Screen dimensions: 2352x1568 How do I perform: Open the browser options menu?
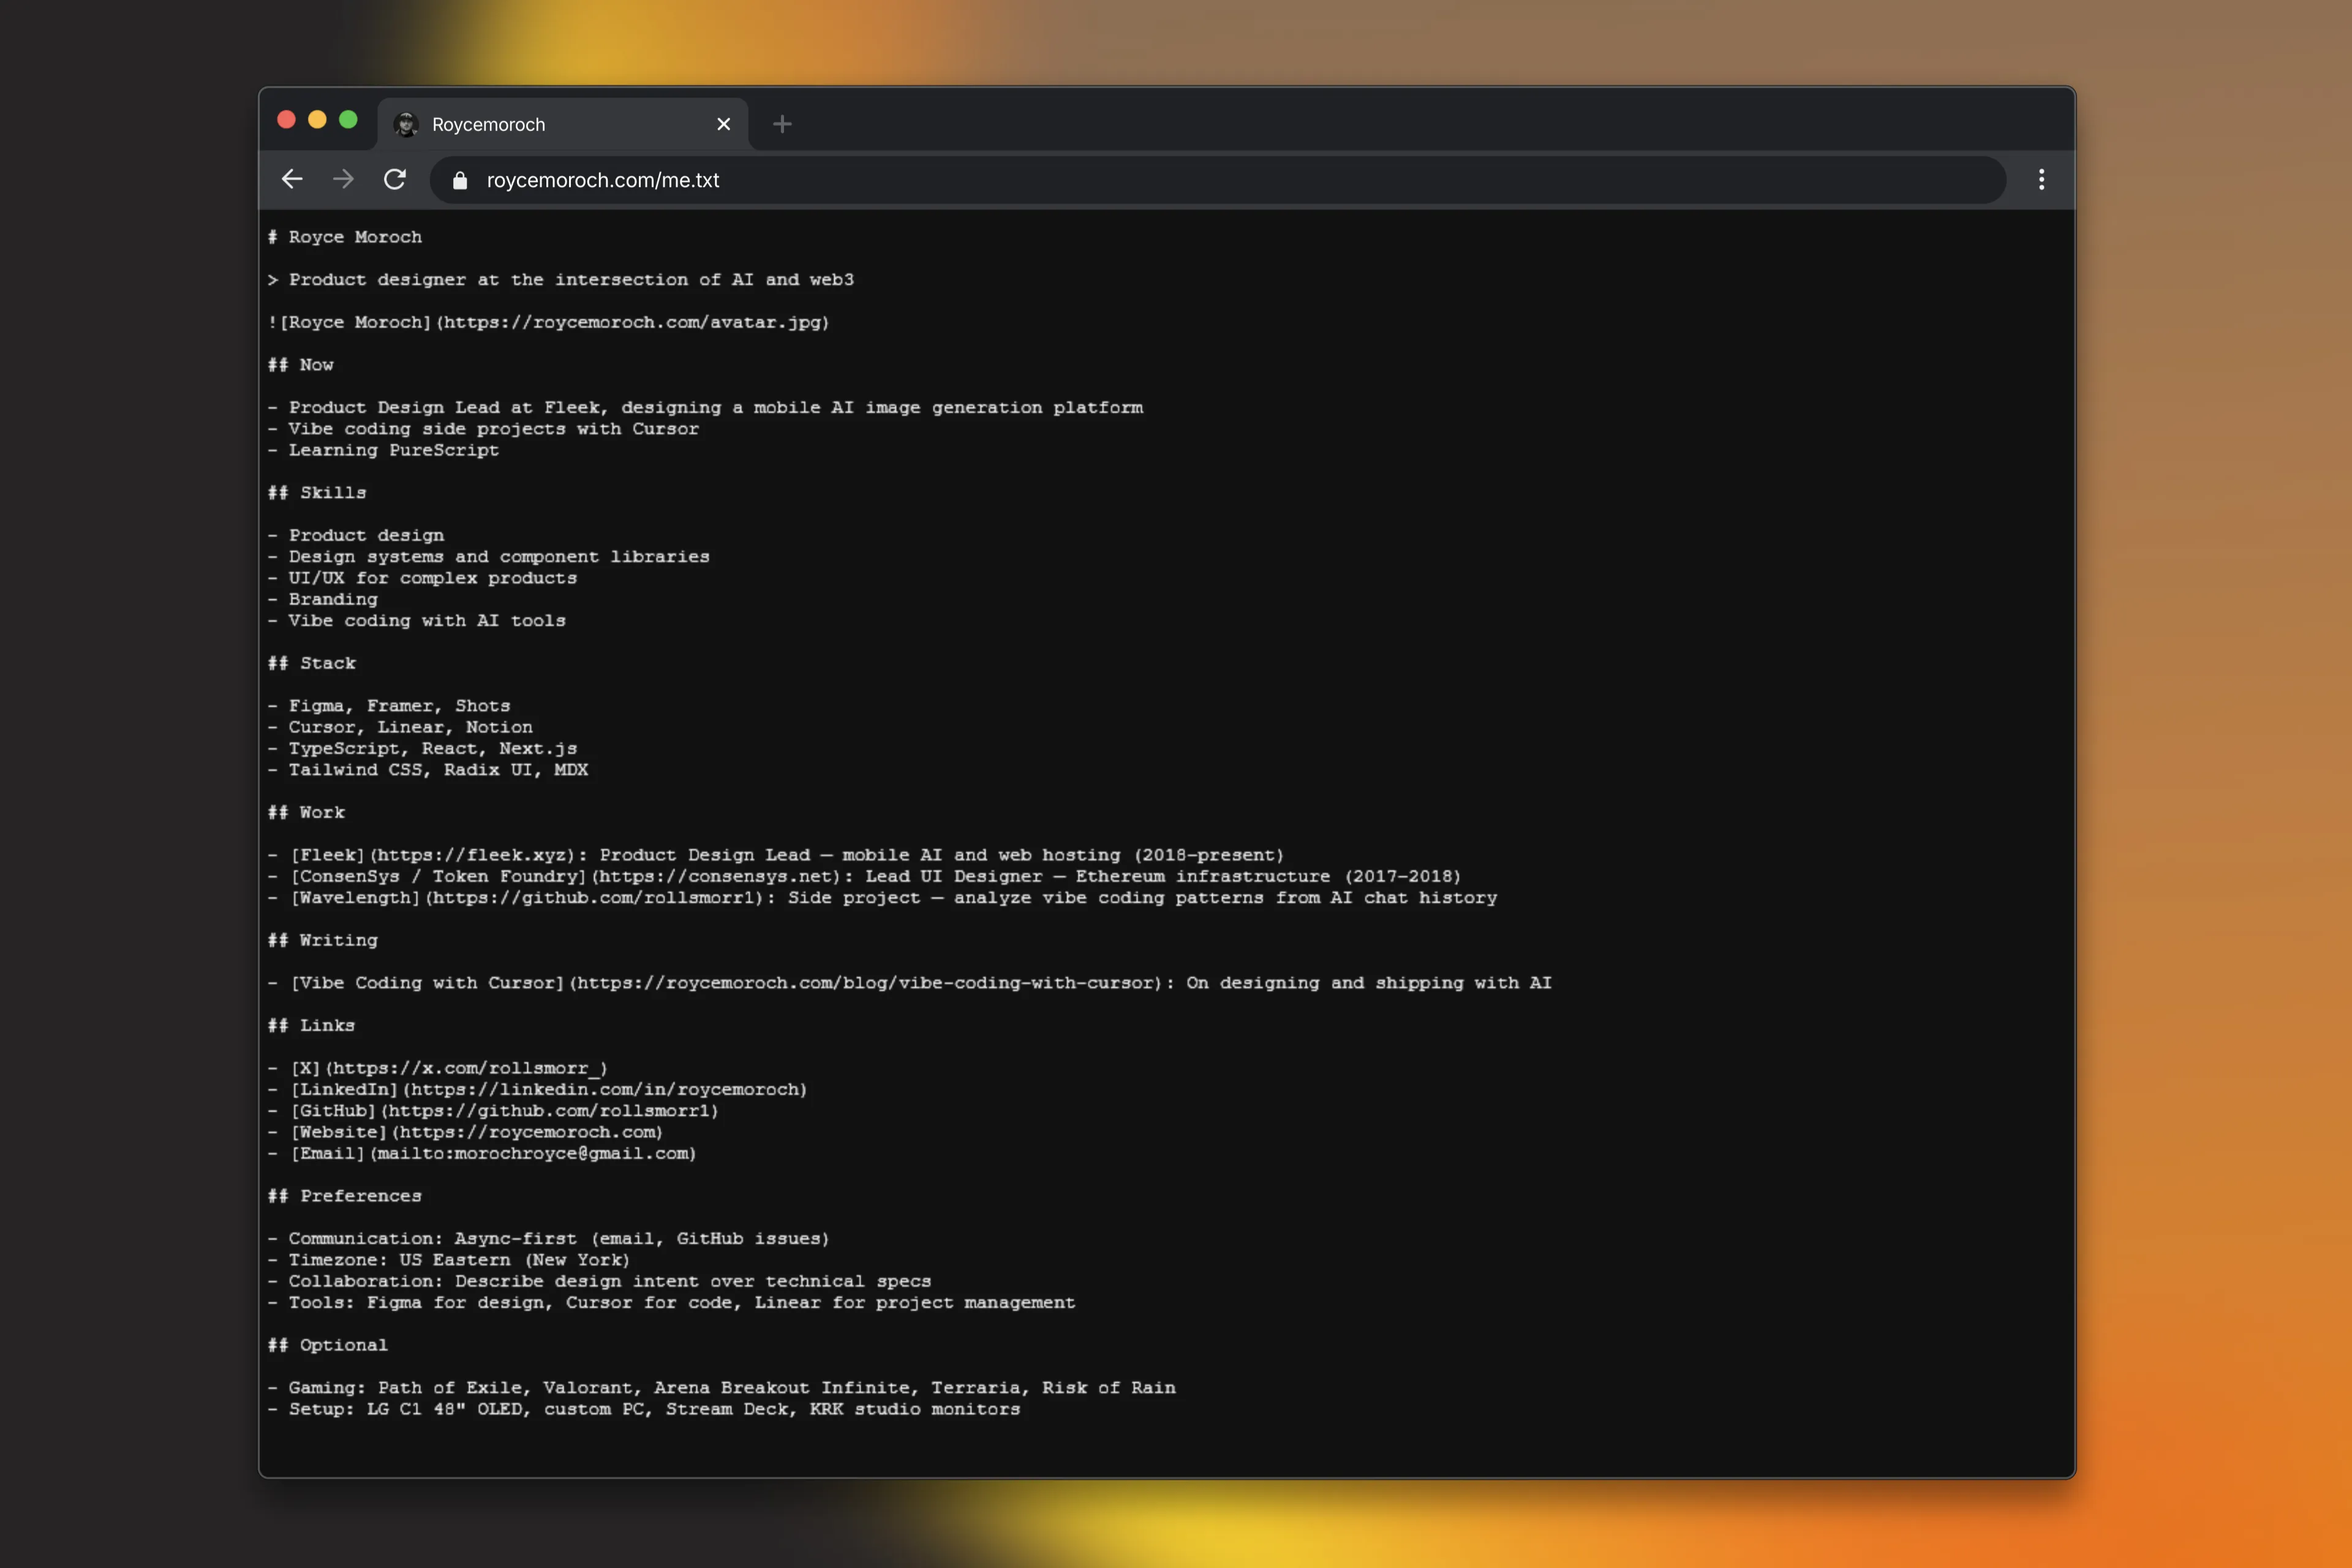pos(2042,180)
